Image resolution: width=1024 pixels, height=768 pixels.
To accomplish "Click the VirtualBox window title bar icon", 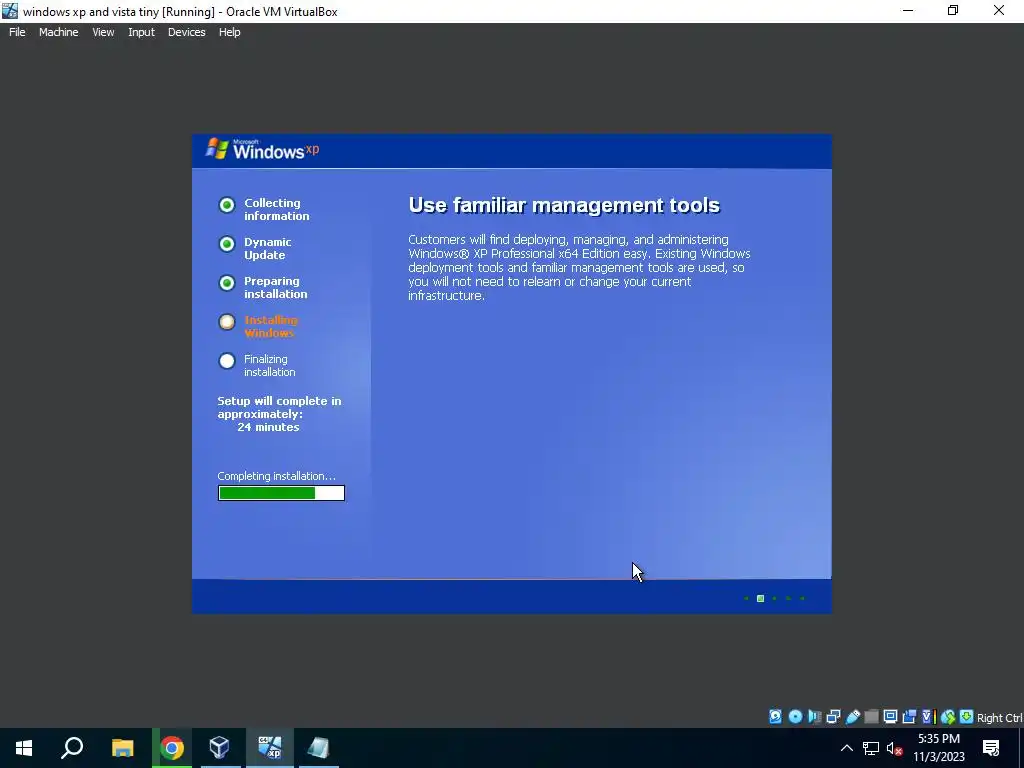I will (10, 11).
